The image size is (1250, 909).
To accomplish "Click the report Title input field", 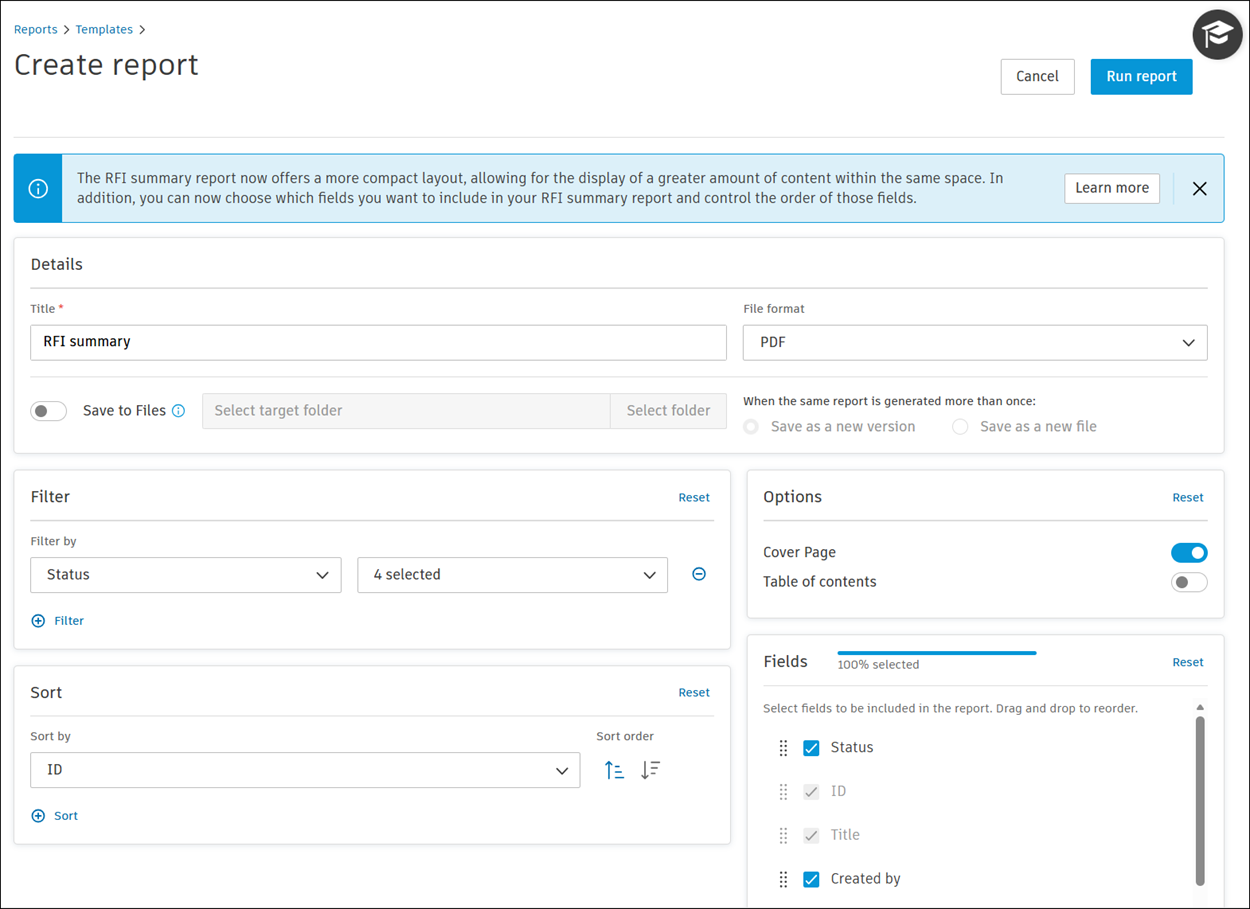I will coord(378,342).
